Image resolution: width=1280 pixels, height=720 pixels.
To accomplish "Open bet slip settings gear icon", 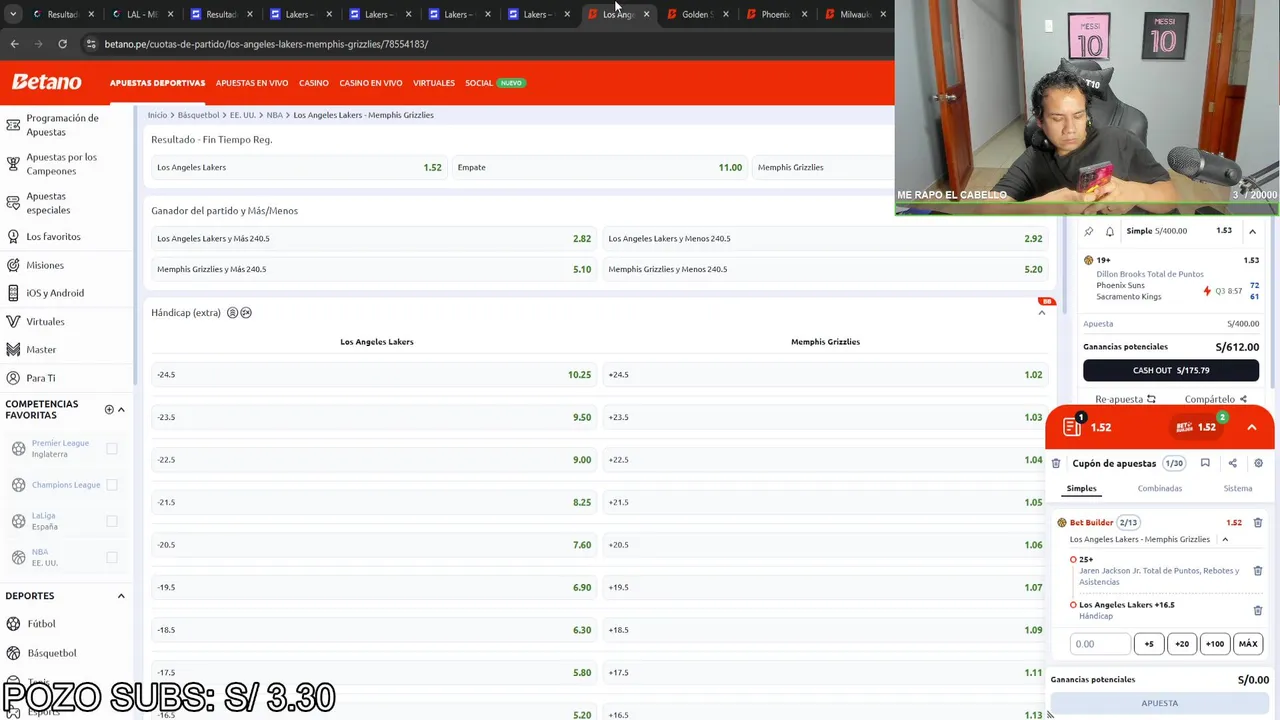I will tap(1258, 463).
